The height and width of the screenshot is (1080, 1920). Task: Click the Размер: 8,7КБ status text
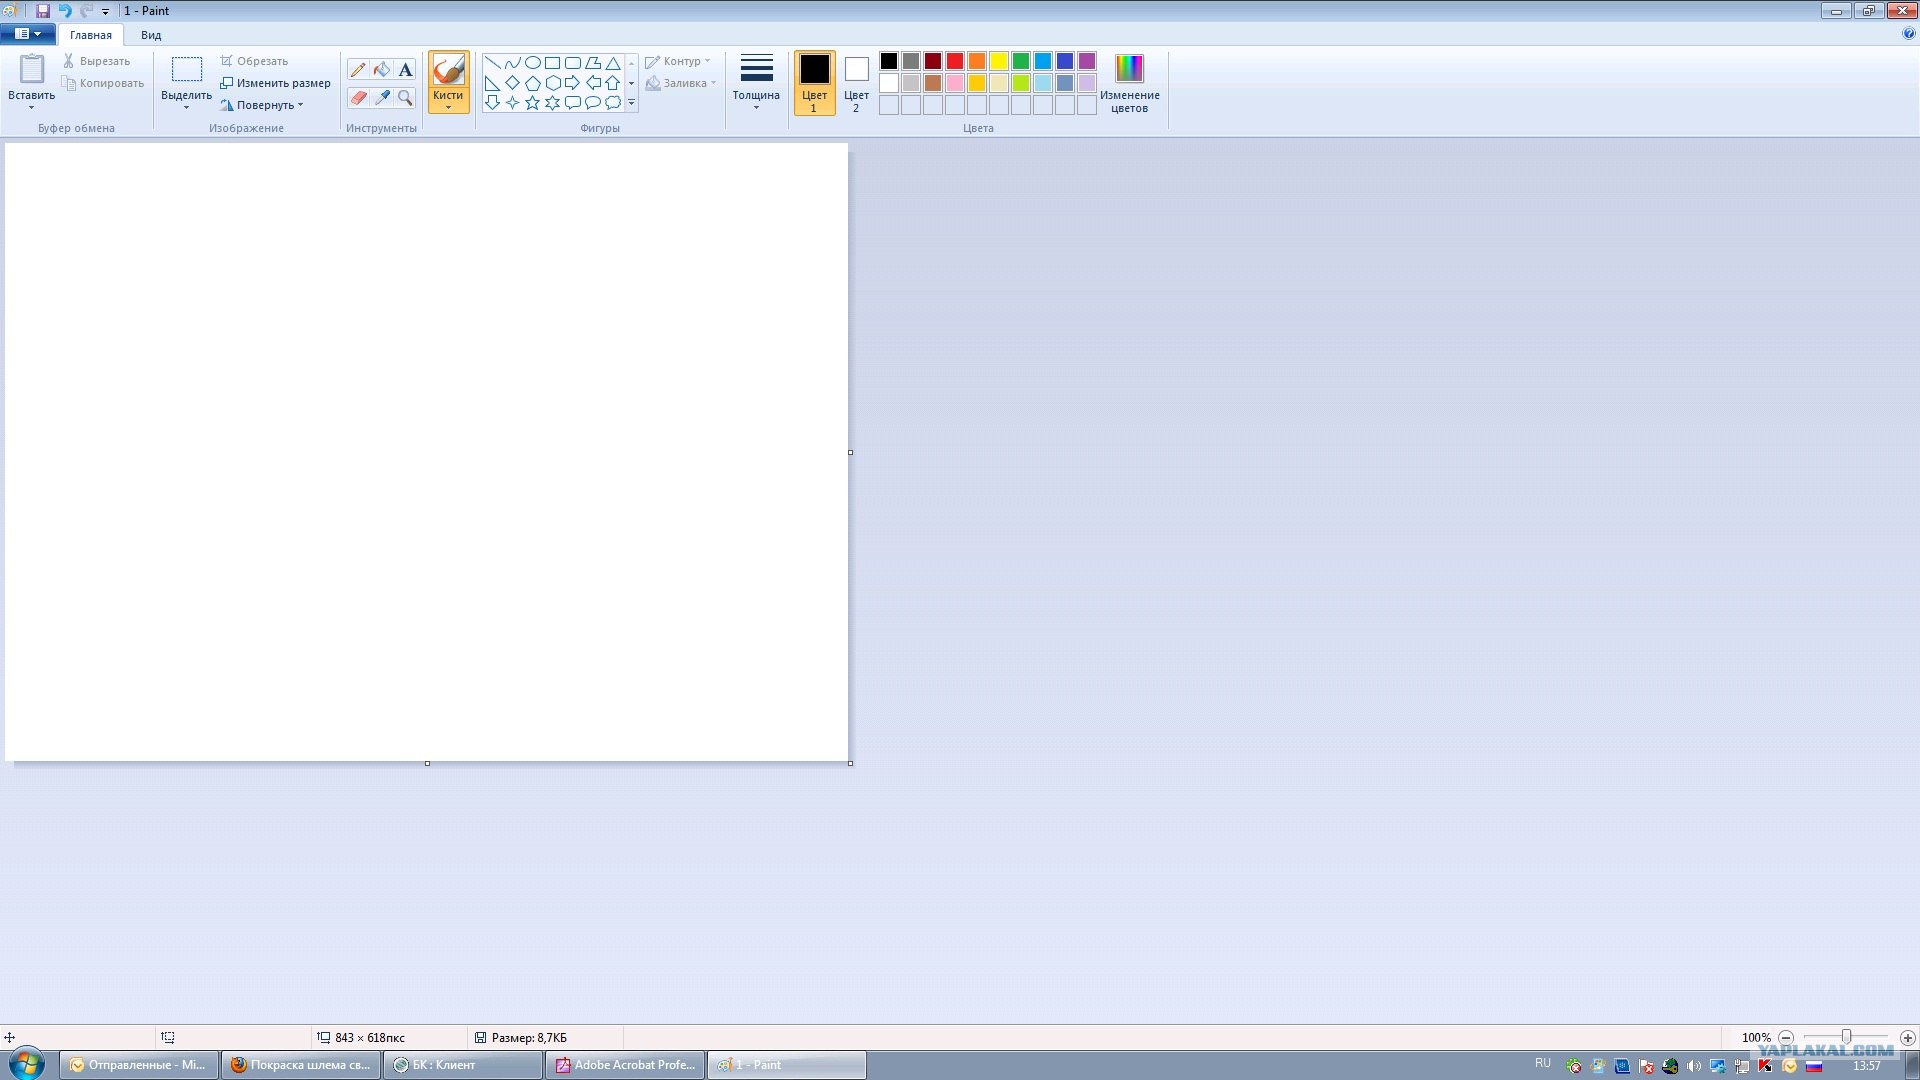click(x=529, y=1038)
